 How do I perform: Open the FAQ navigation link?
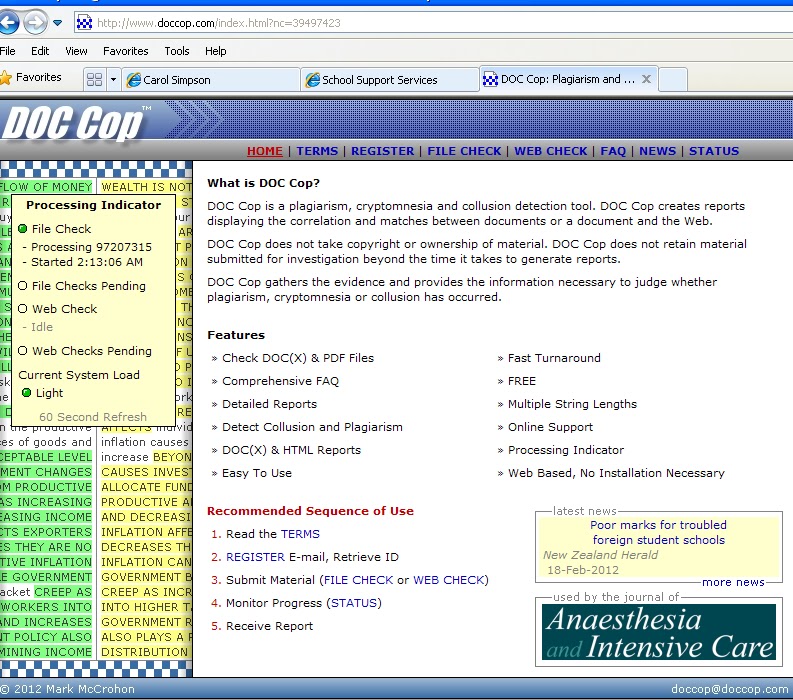click(613, 151)
